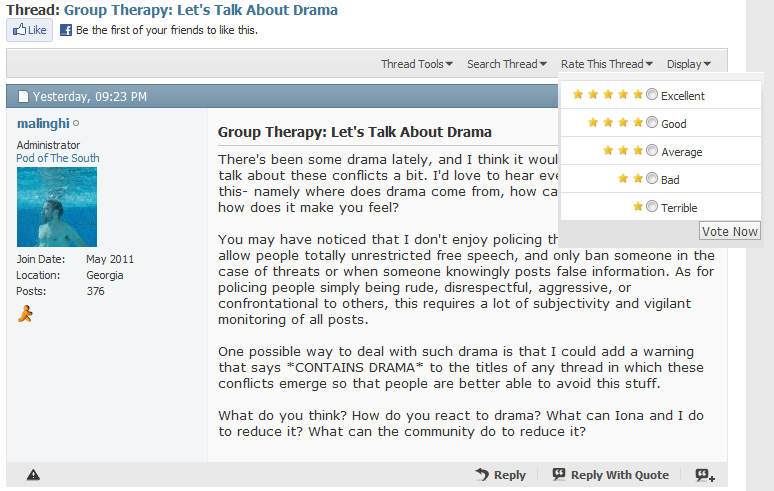Open the Thread Tools dropdown

pos(416,64)
